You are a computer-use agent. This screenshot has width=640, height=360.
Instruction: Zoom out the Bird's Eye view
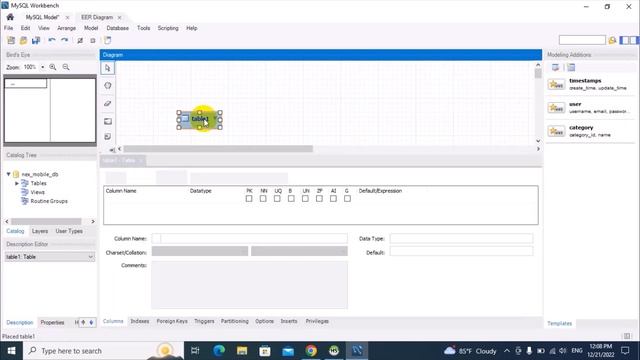(66, 67)
